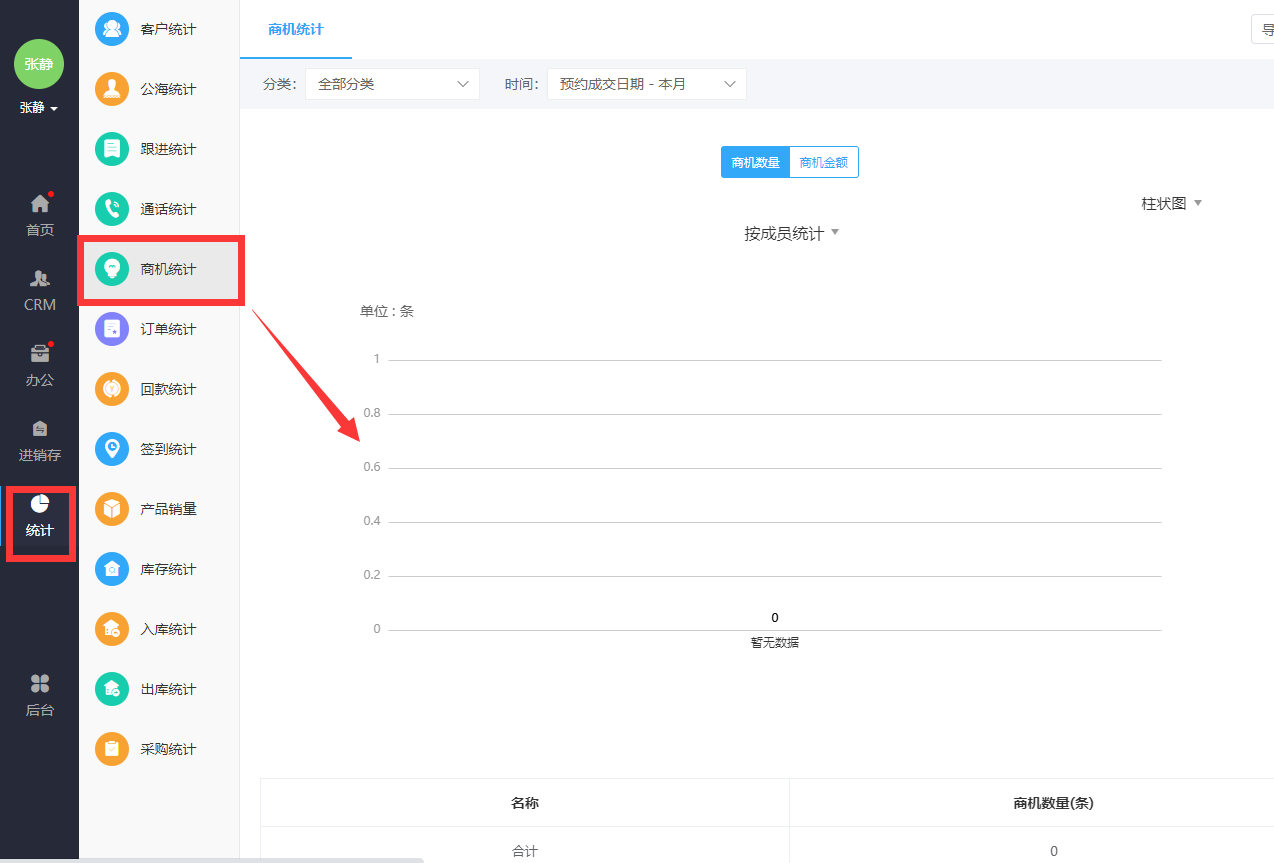The width and height of the screenshot is (1274, 863).
Task: Select the 商机统计 tab
Action: pos(296,30)
